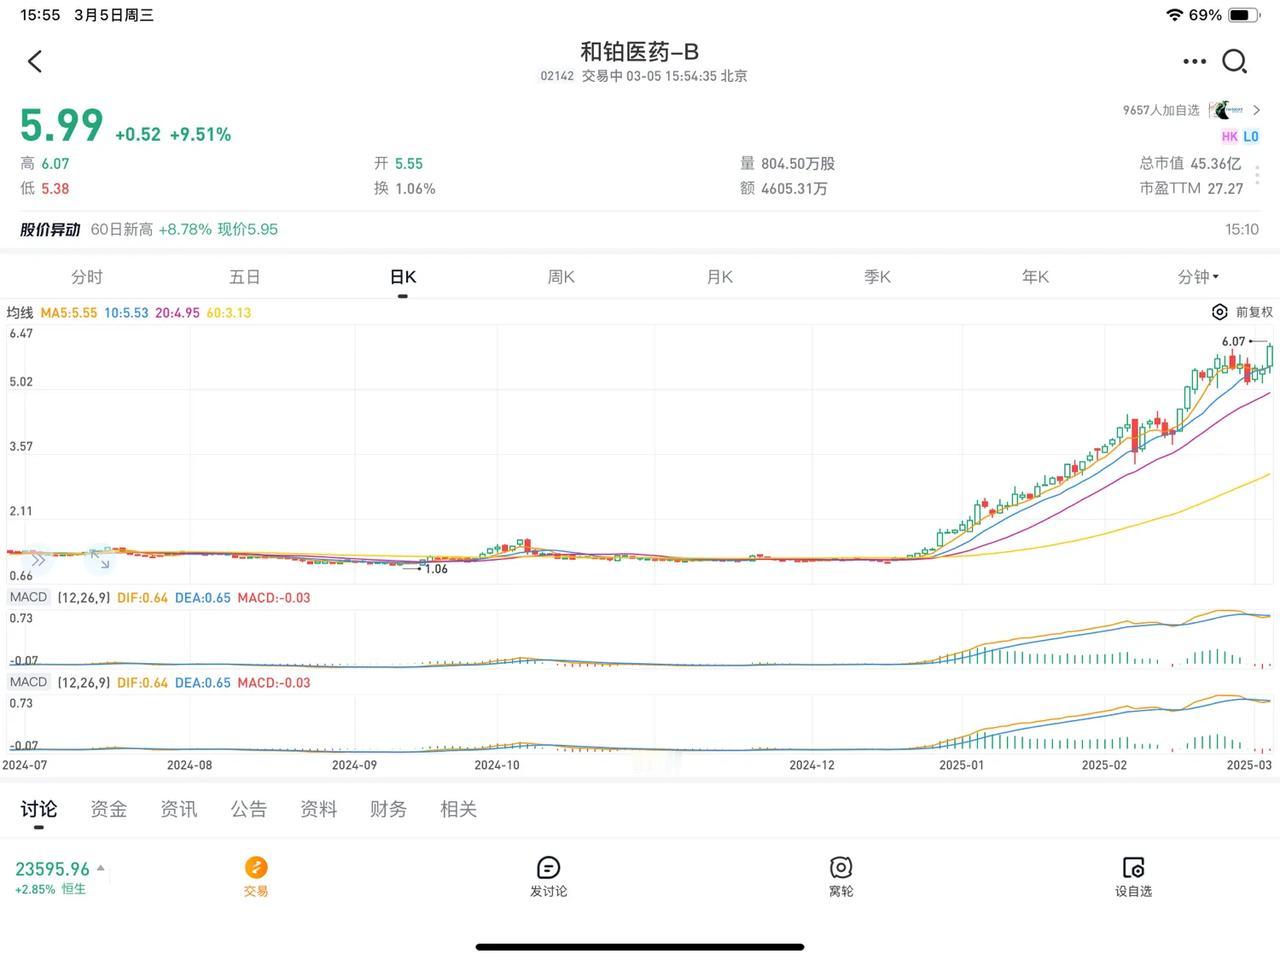The height and width of the screenshot is (960, 1280).
Task: Open the 相关 related tab
Action: (459, 809)
